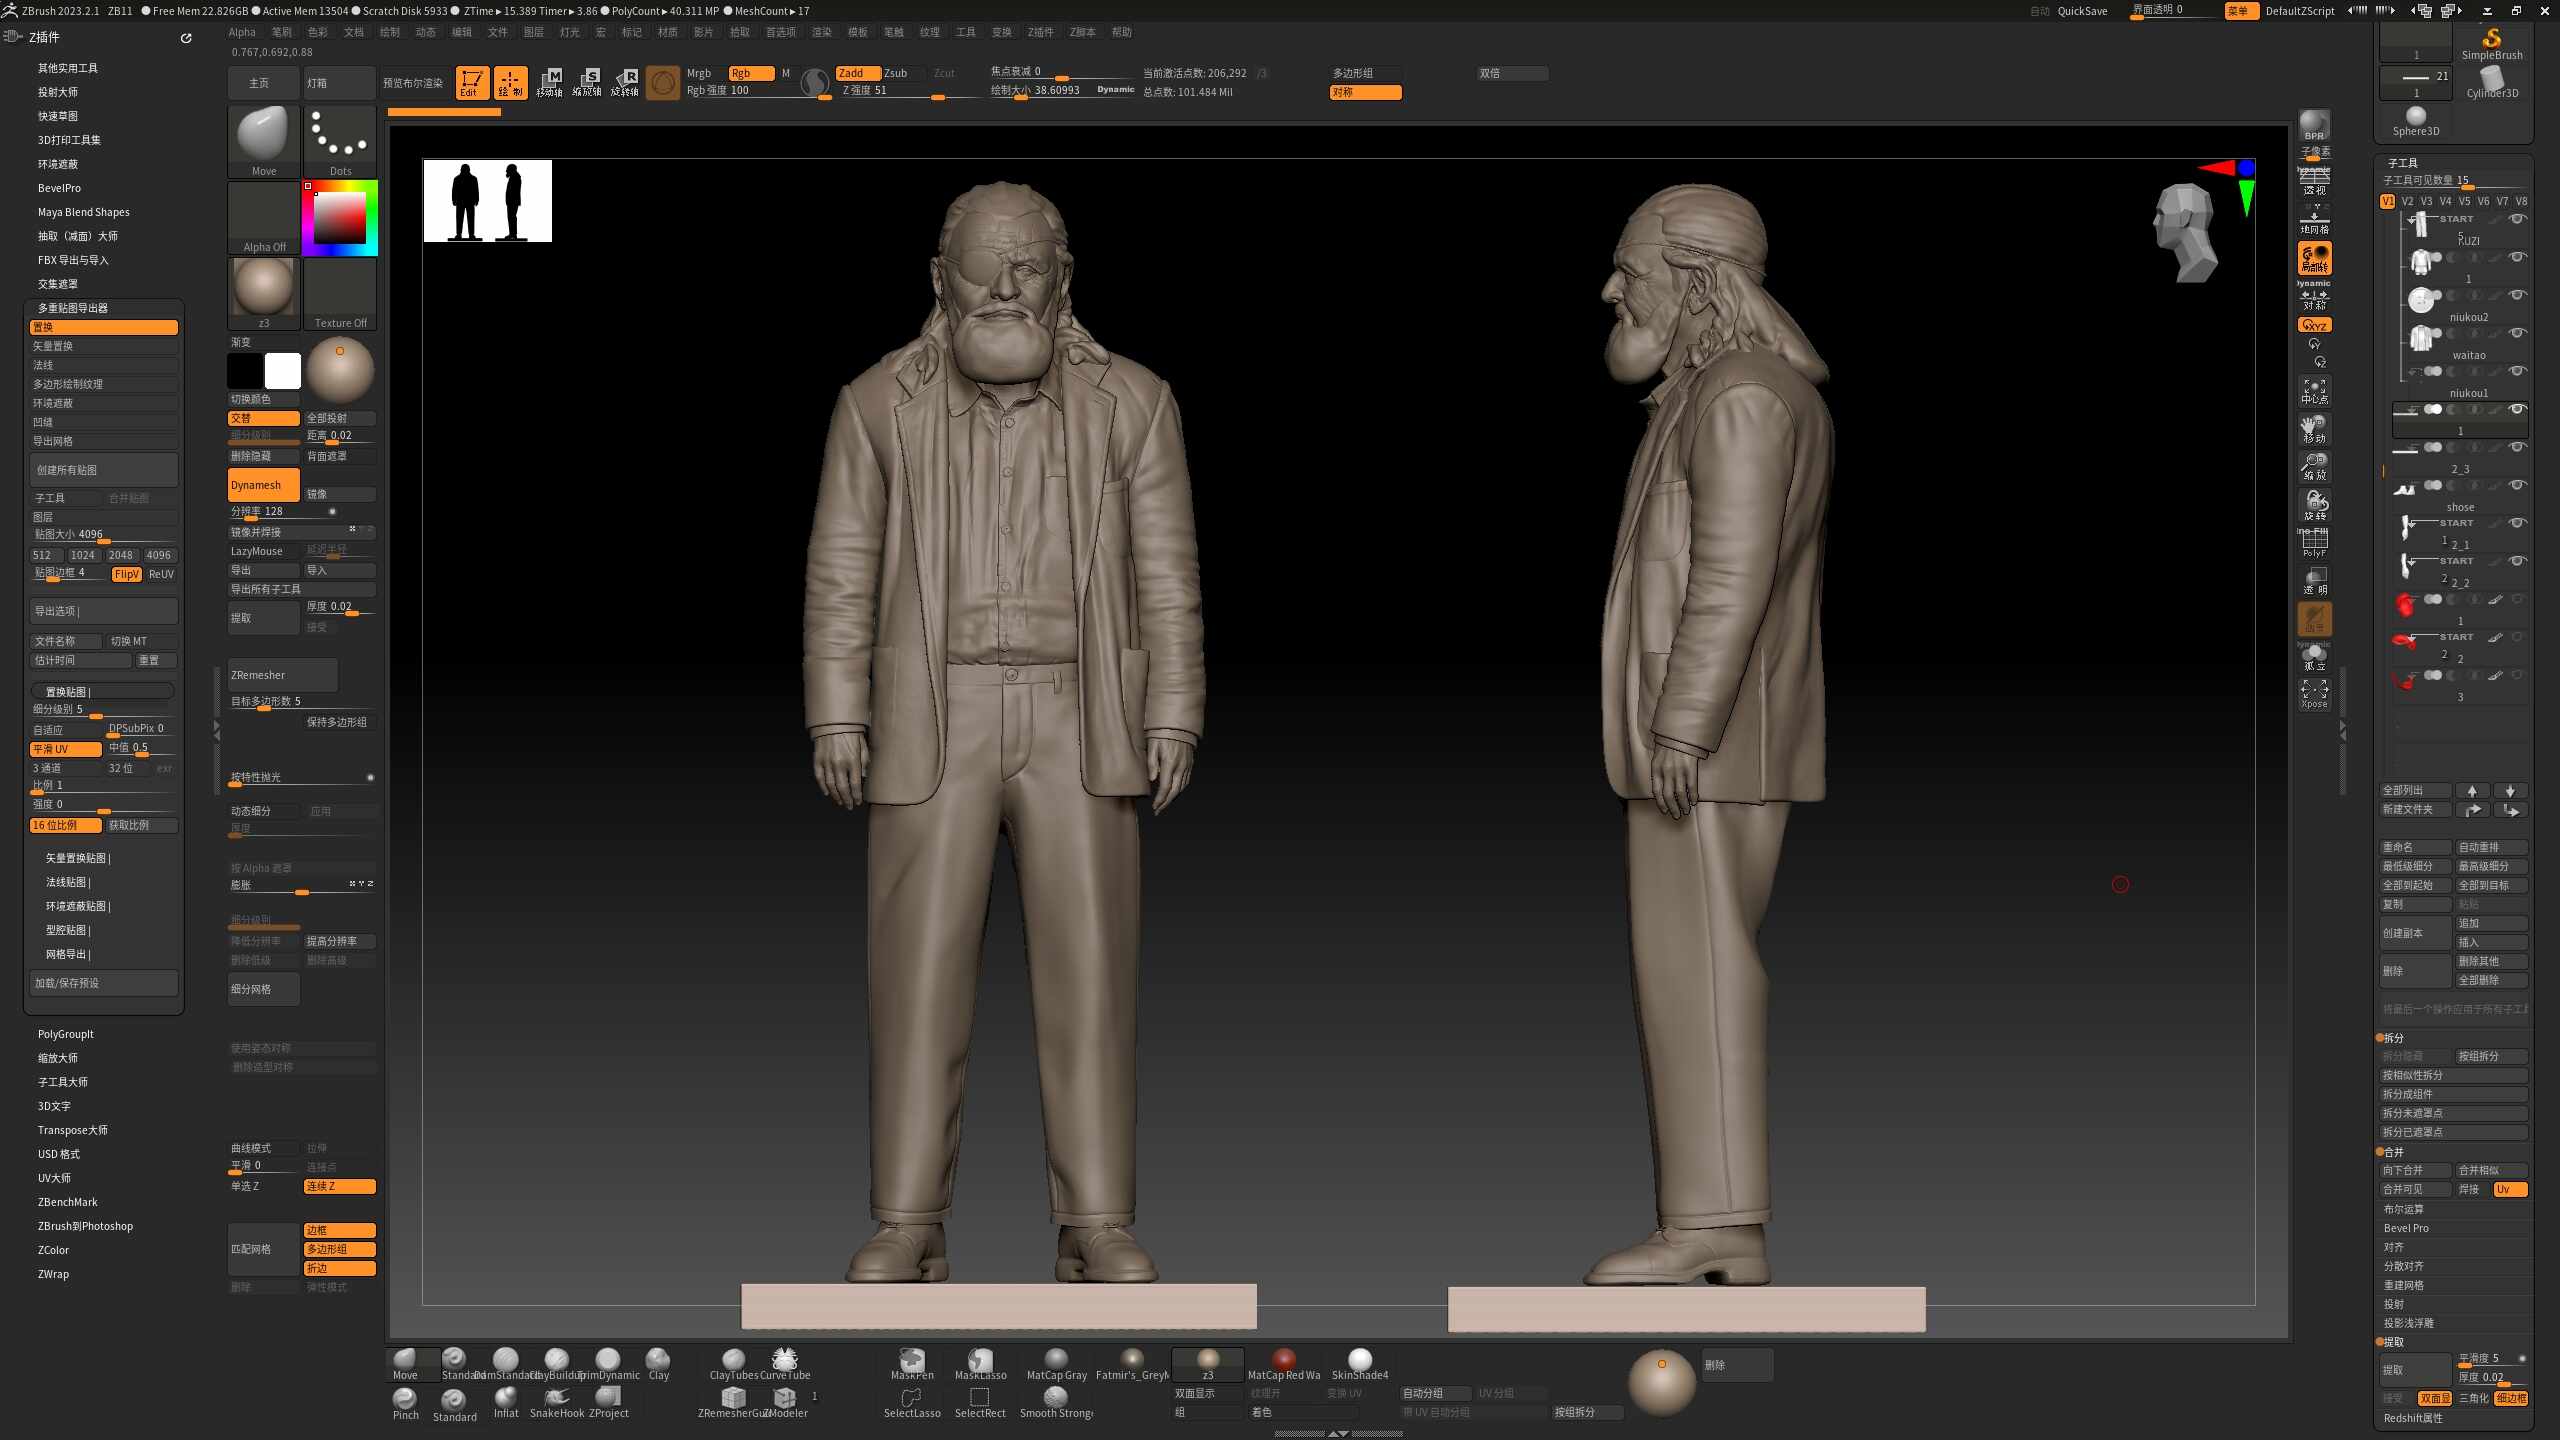The width and height of the screenshot is (2560, 1440).
Task: Toggle visibility of the waitao subtool
Action: tap(2517, 333)
